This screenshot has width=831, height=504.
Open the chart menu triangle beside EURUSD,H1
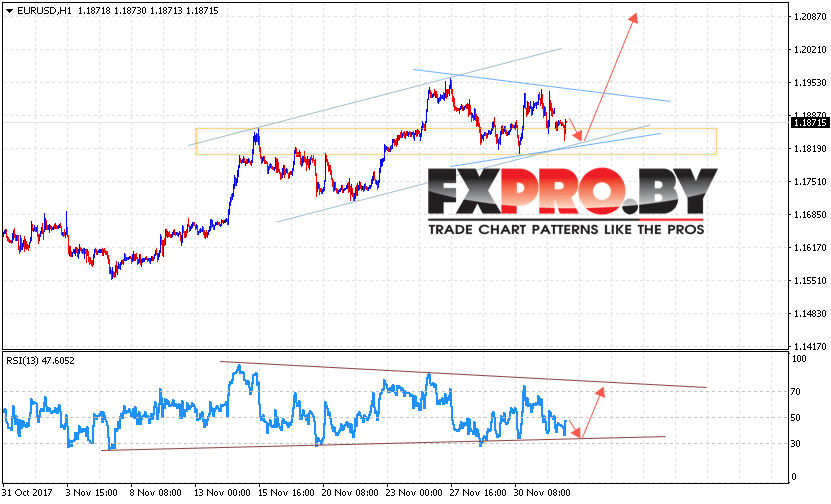(9, 11)
